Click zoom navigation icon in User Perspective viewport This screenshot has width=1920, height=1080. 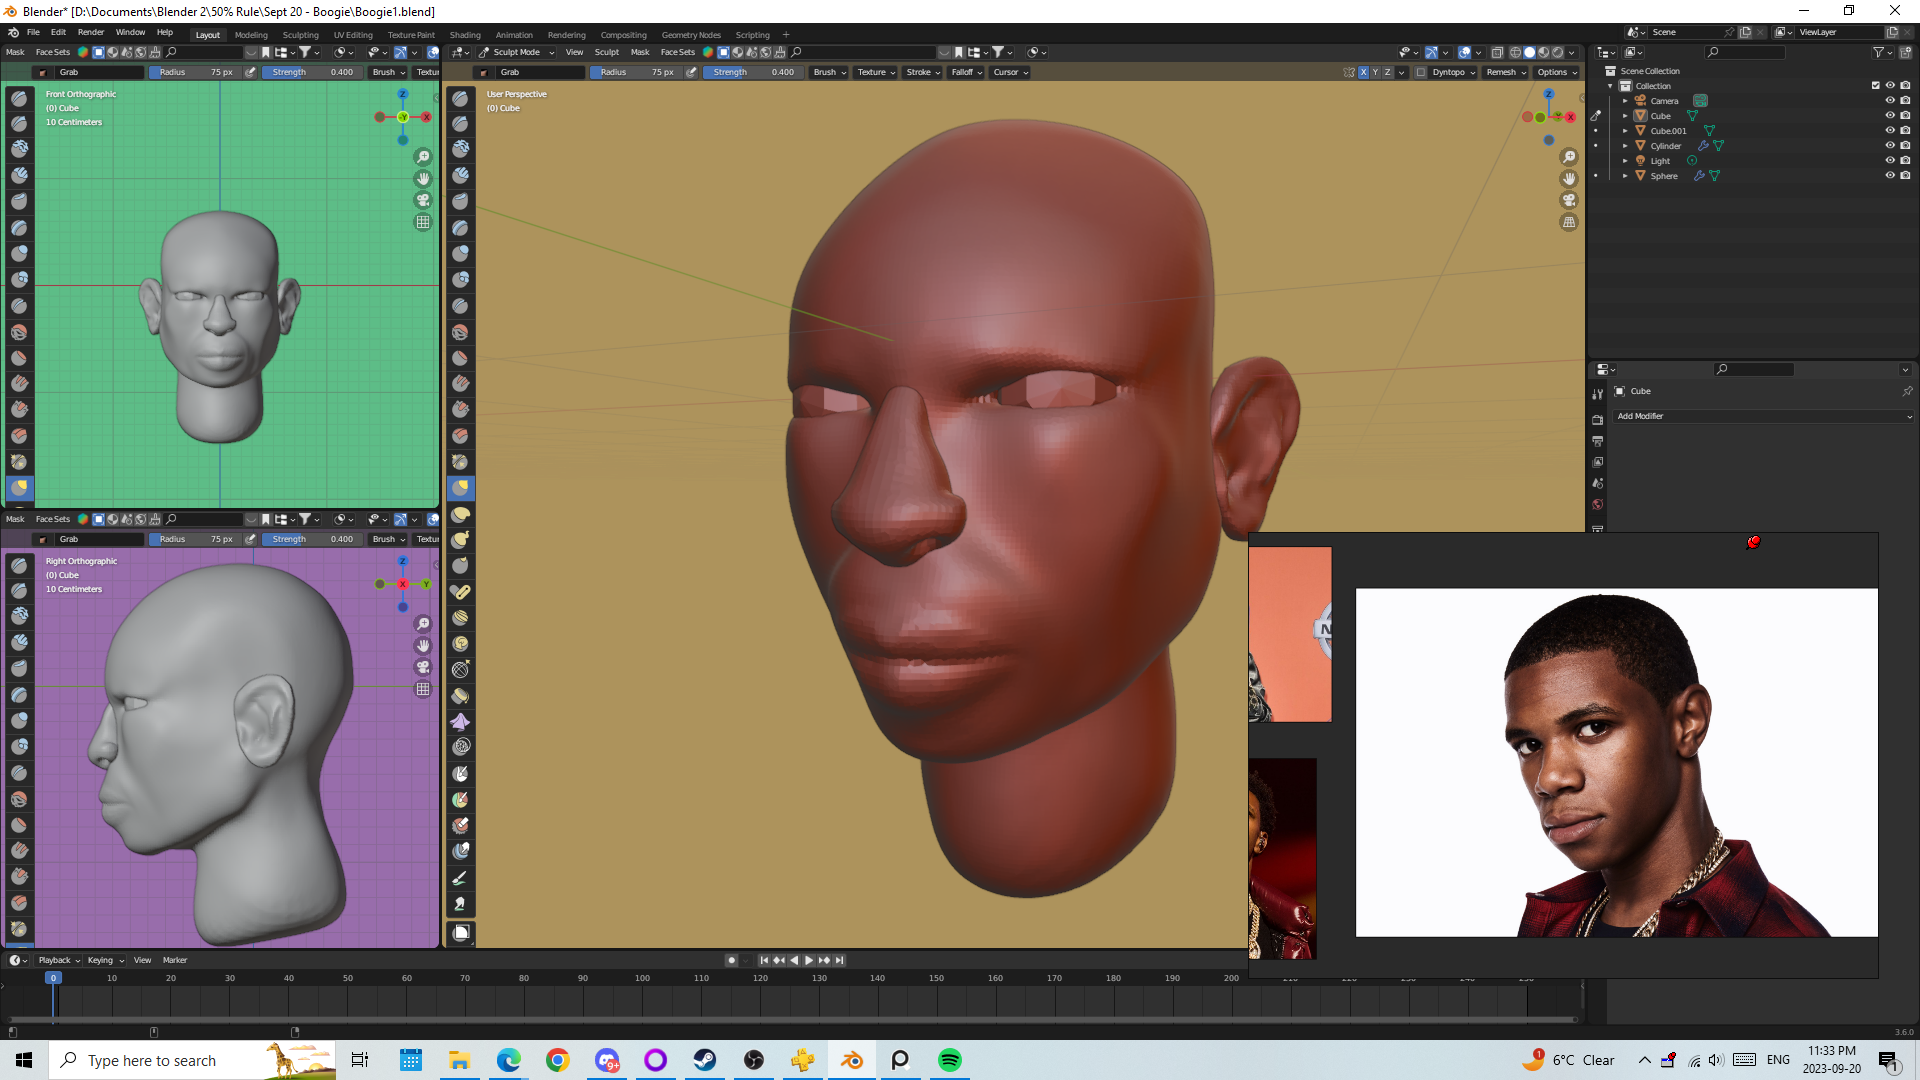tap(1569, 157)
